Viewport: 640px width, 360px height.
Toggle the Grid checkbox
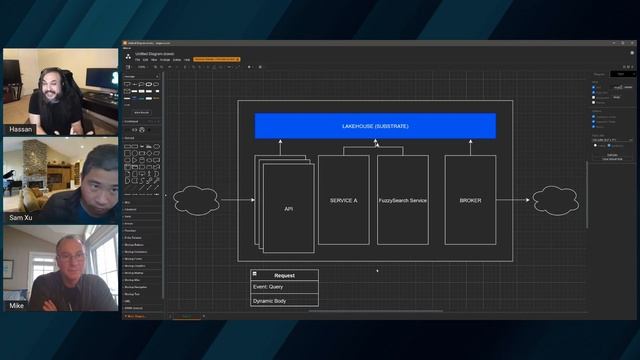coord(593,87)
